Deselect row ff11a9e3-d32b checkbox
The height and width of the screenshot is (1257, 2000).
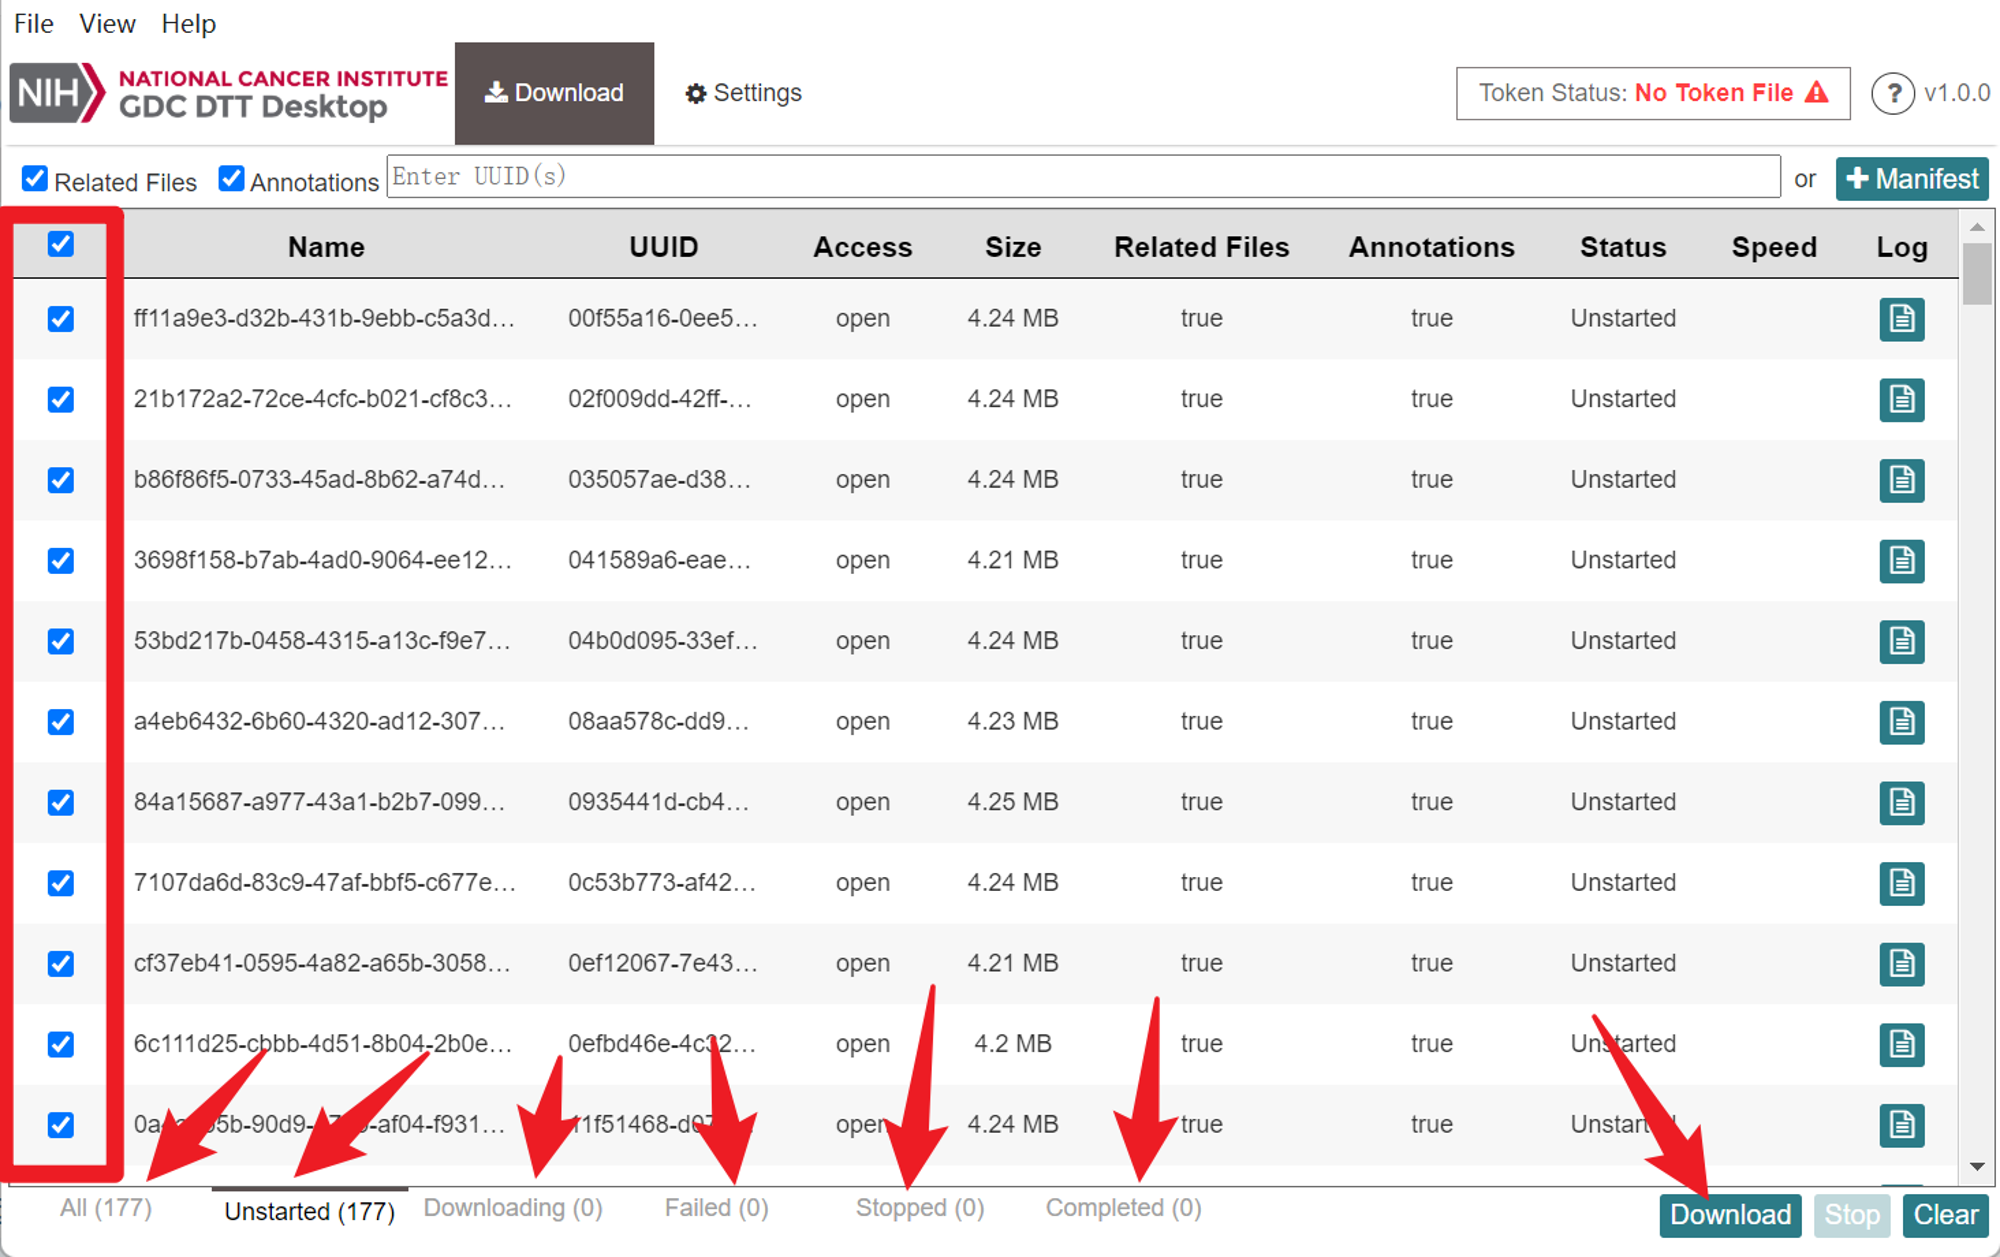(x=61, y=319)
